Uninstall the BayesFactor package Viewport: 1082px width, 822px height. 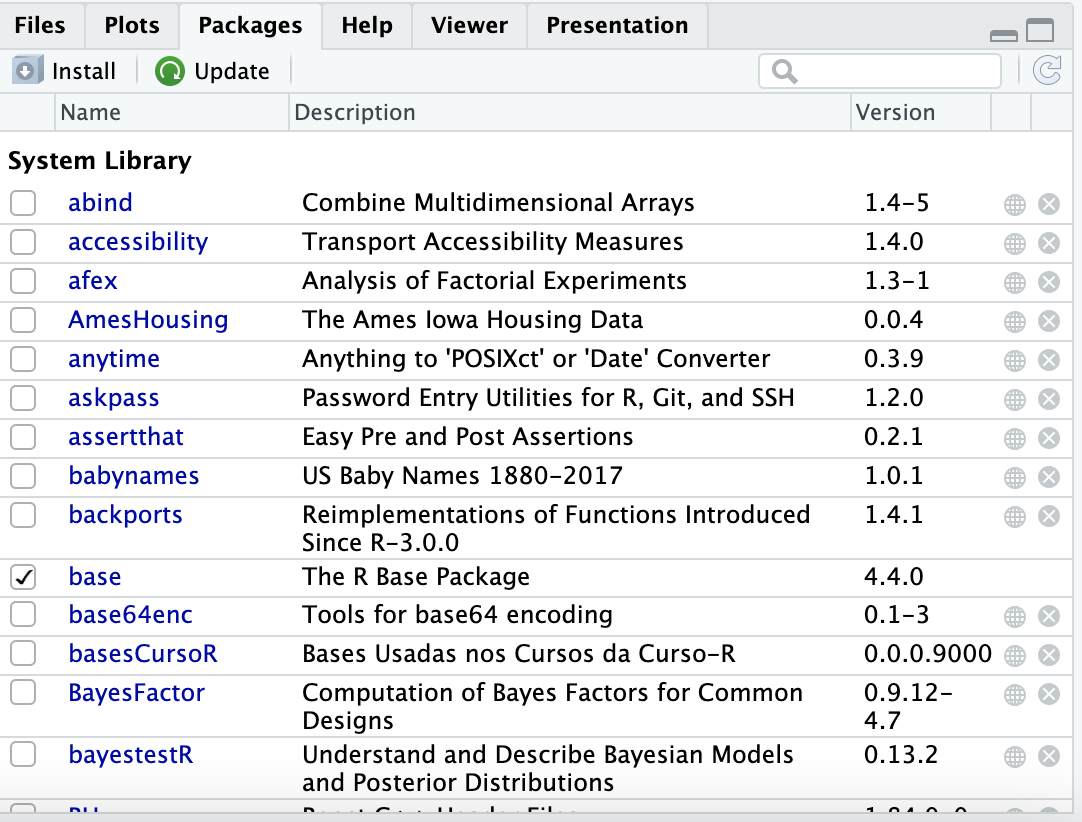(1048, 694)
